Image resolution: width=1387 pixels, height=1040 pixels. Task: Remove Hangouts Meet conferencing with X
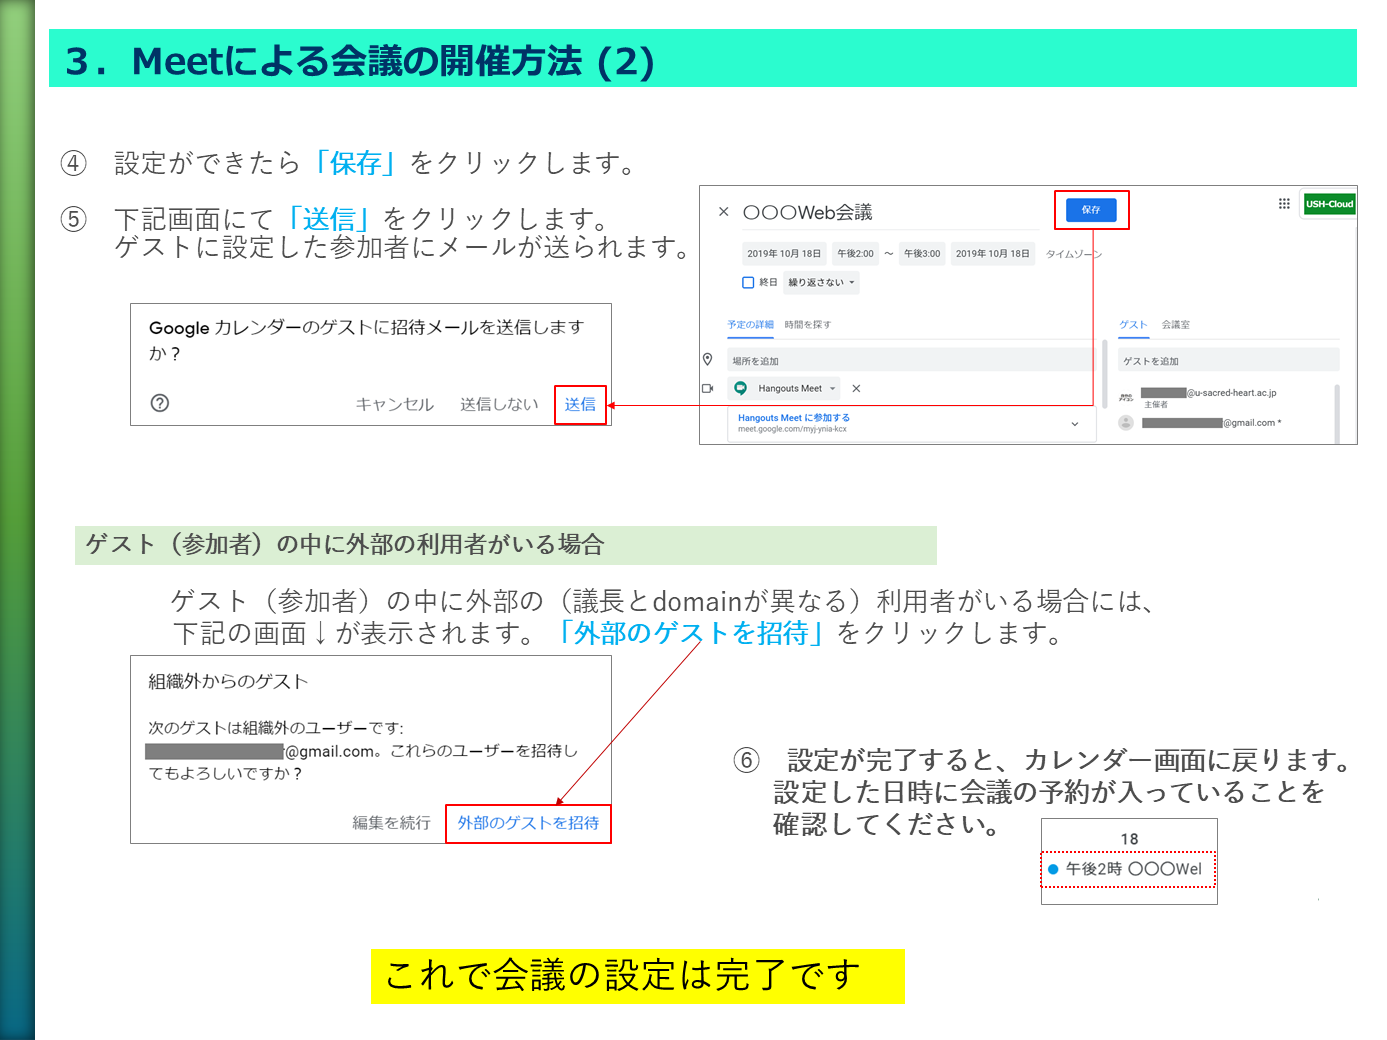click(856, 388)
